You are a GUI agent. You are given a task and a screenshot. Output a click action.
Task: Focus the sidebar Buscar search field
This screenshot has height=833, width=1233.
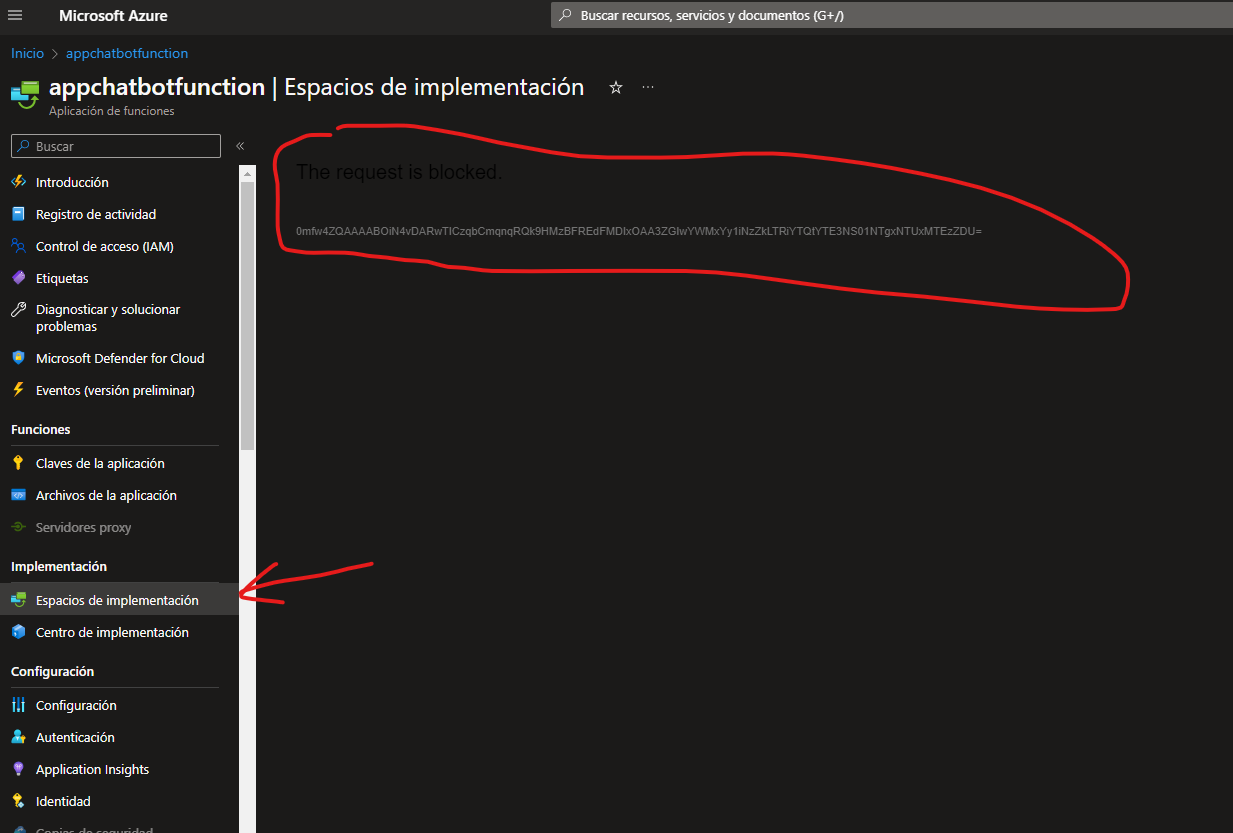pyautogui.click(x=116, y=146)
